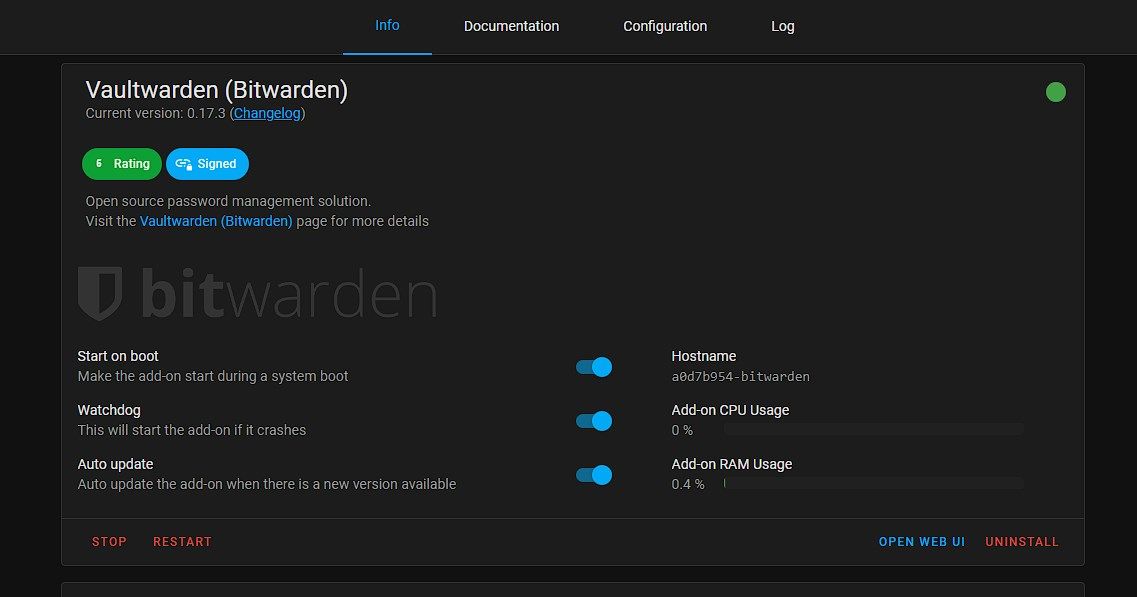Open the Log tab
This screenshot has height=597, width=1137.
(782, 26)
